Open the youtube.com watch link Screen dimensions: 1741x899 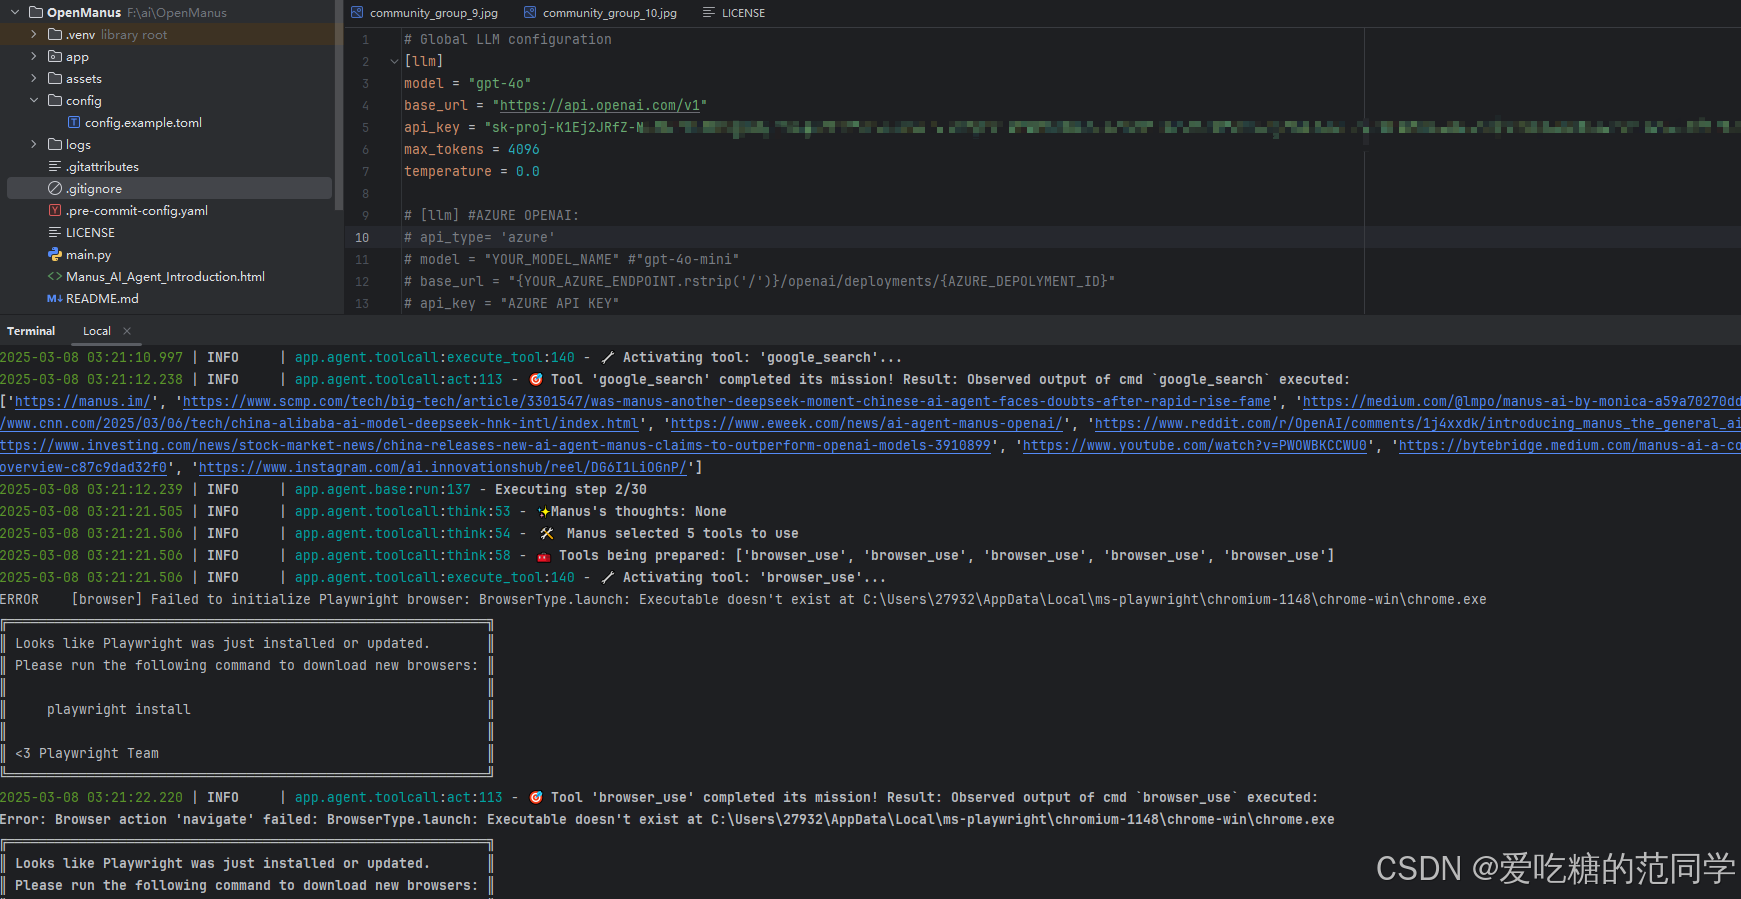click(x=1195, y=446)
